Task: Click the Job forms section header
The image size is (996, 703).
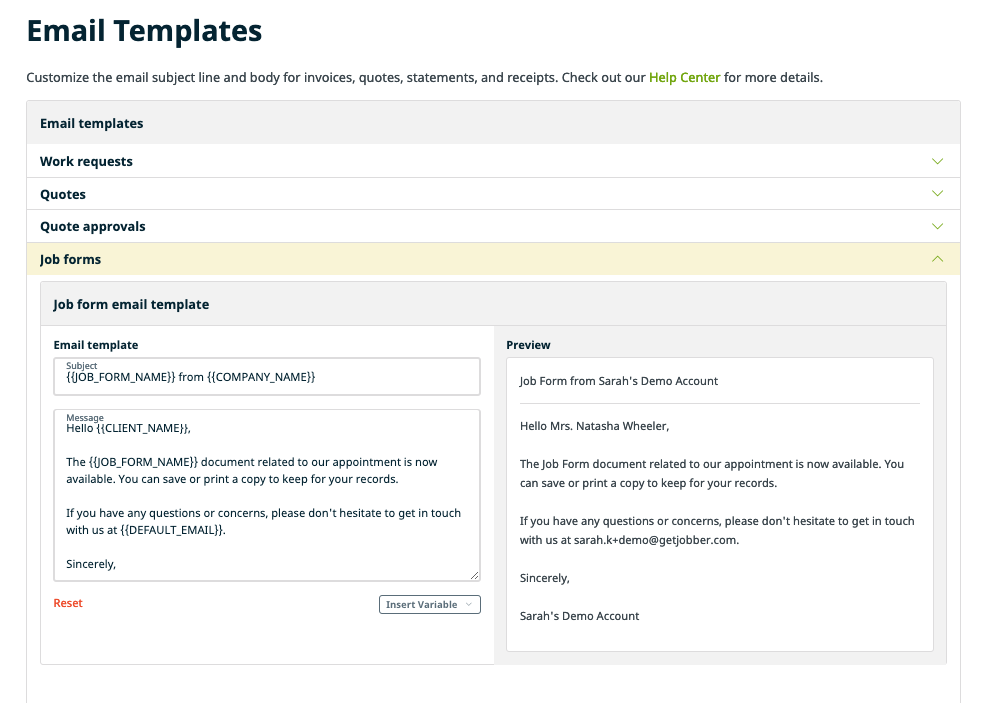Action: (x=70, y=259)
